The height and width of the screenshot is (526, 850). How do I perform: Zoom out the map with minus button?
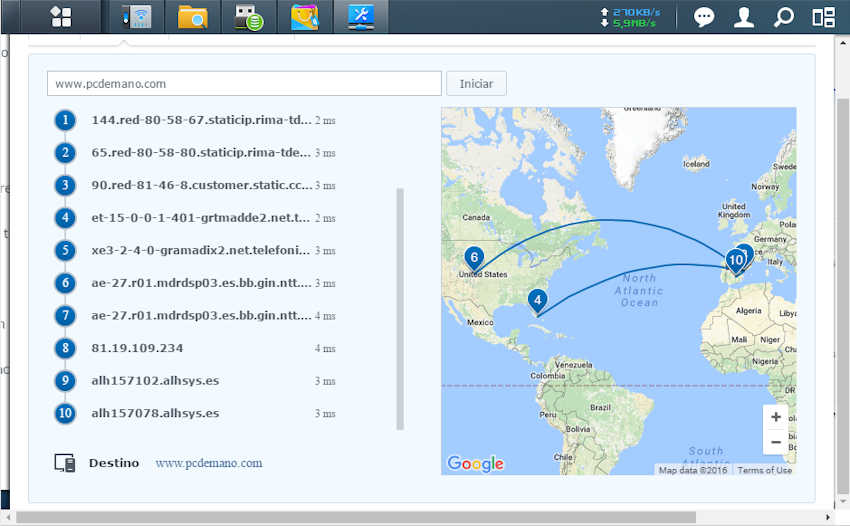776,442
